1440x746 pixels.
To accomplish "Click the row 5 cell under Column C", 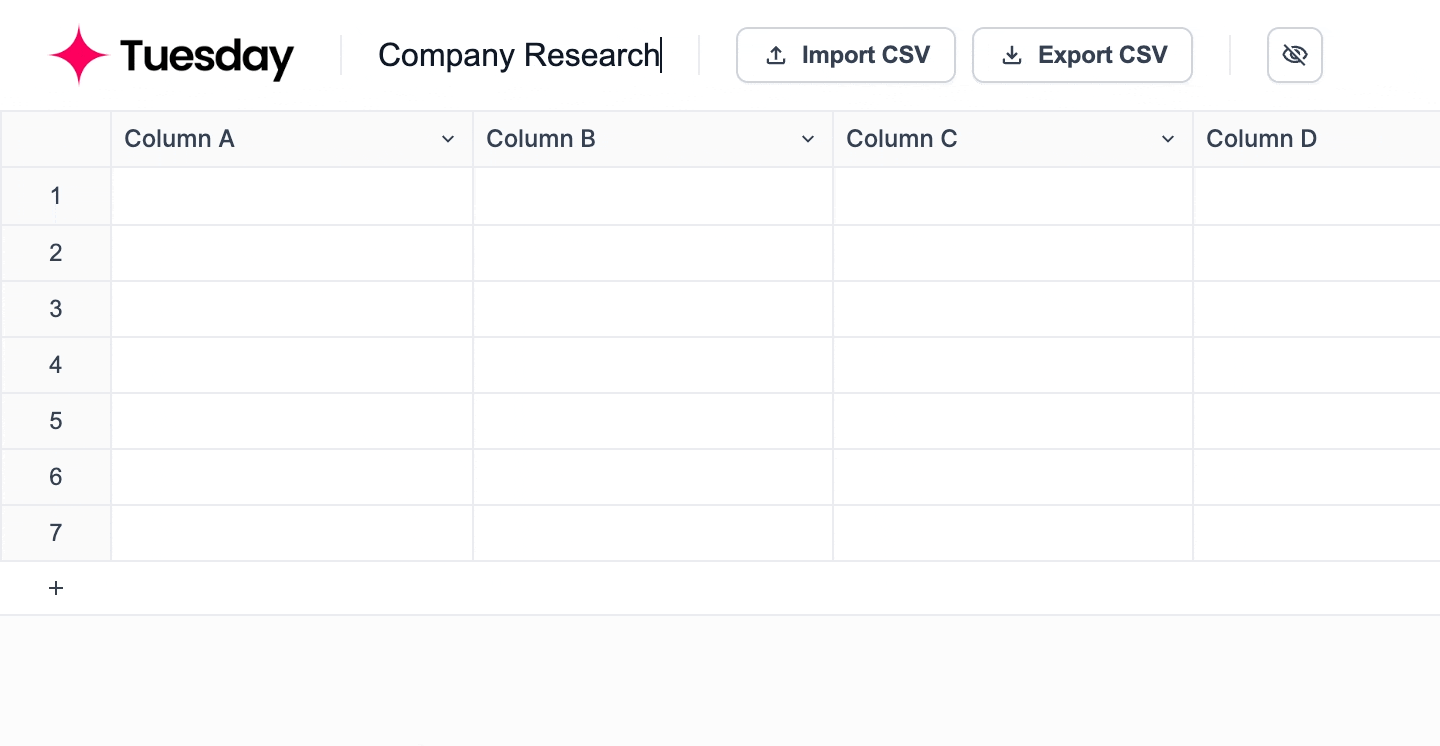I will (1012, 421).
